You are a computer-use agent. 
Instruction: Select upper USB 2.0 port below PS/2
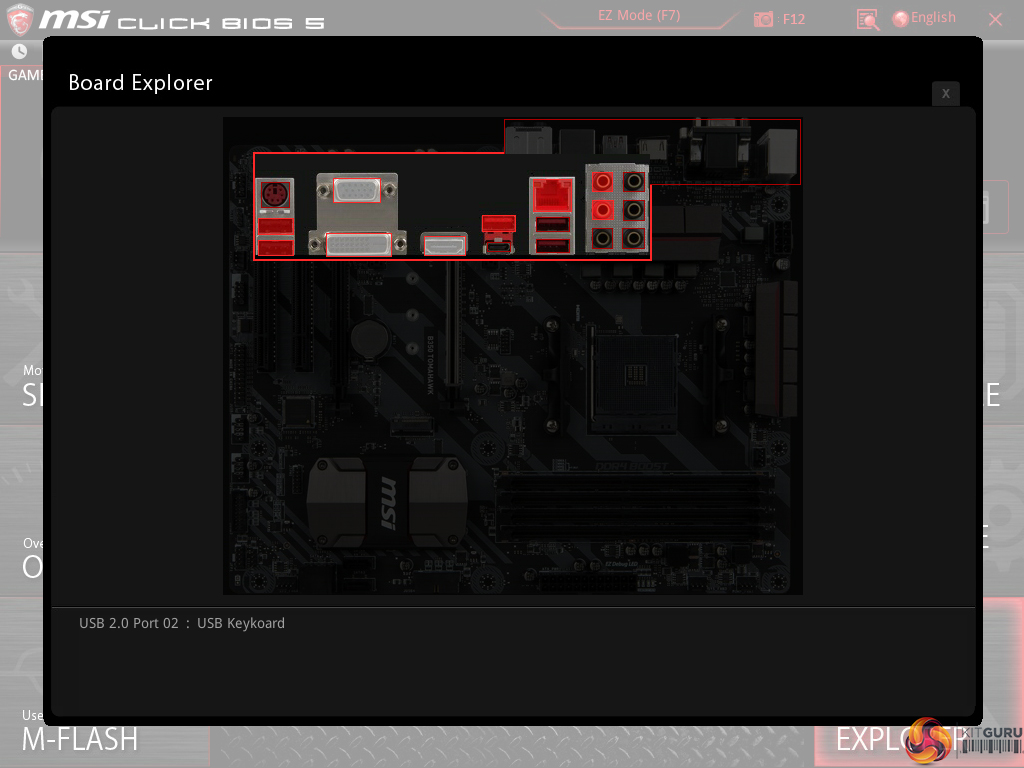[x=276, y=226]
